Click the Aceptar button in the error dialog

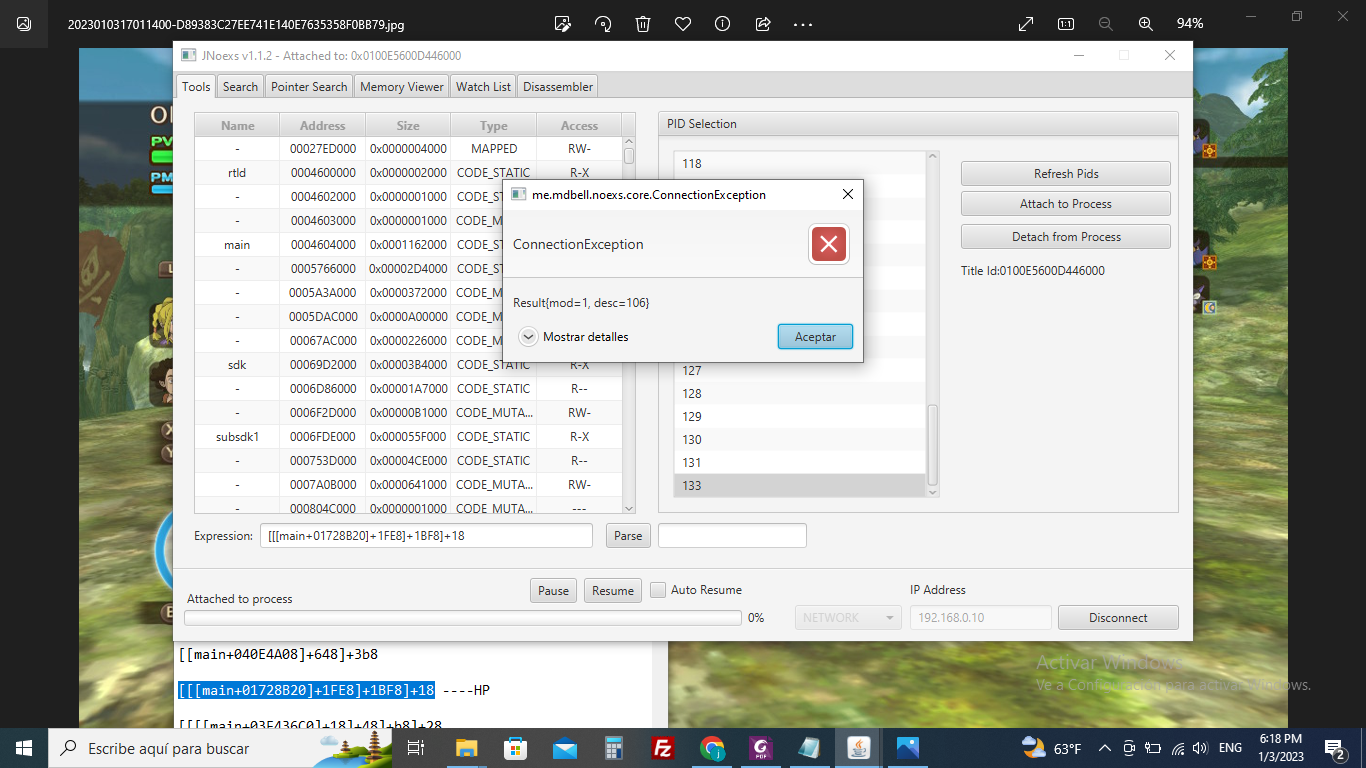(815, 337)
